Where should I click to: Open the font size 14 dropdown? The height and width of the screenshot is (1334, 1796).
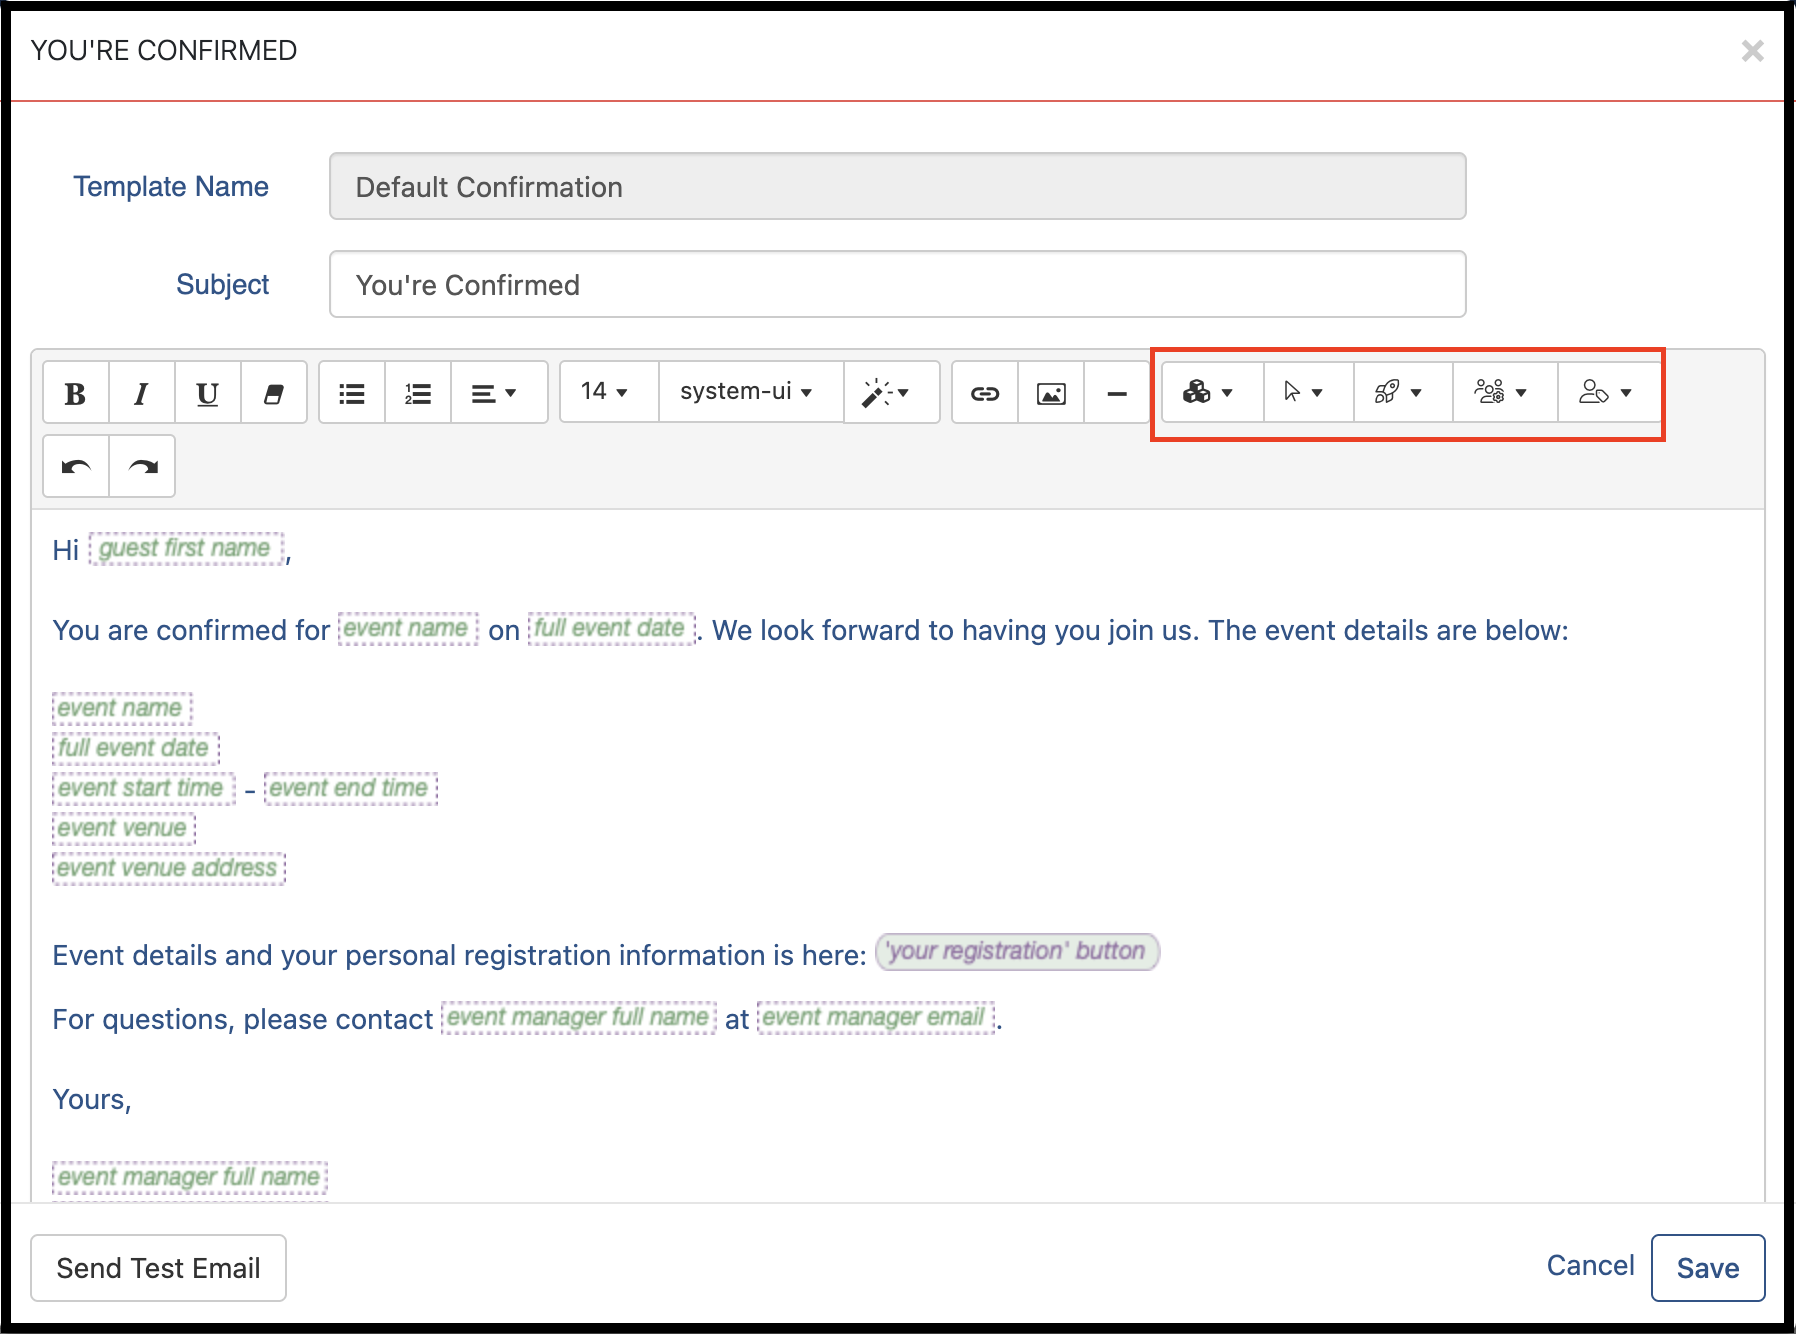[609, 391]
